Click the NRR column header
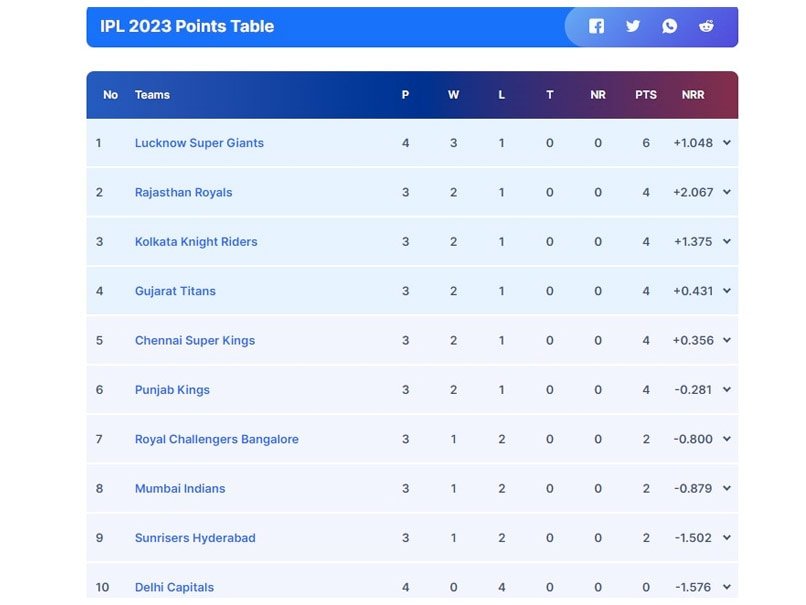 (693, 95)
